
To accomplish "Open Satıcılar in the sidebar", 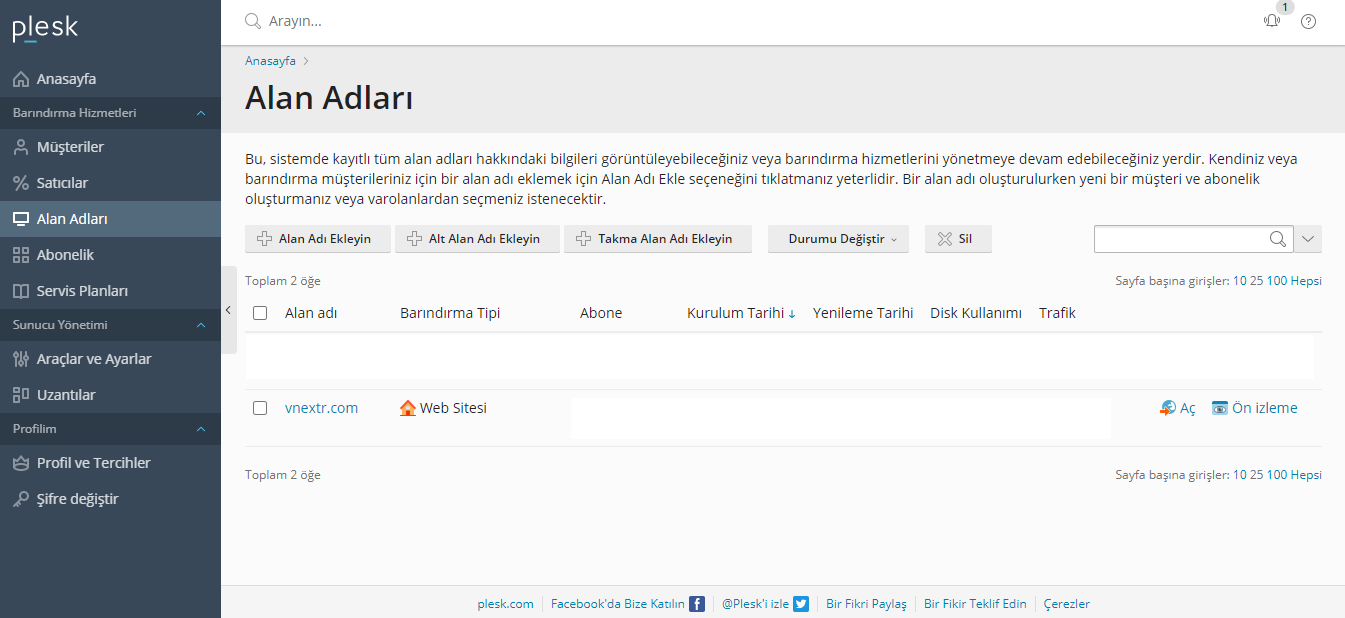I will click(x=110, y=183).
